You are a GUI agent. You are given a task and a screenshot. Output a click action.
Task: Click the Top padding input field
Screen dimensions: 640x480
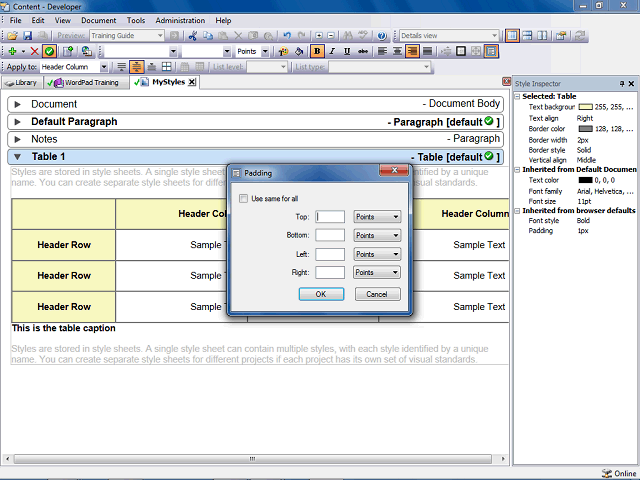(330, 217)
